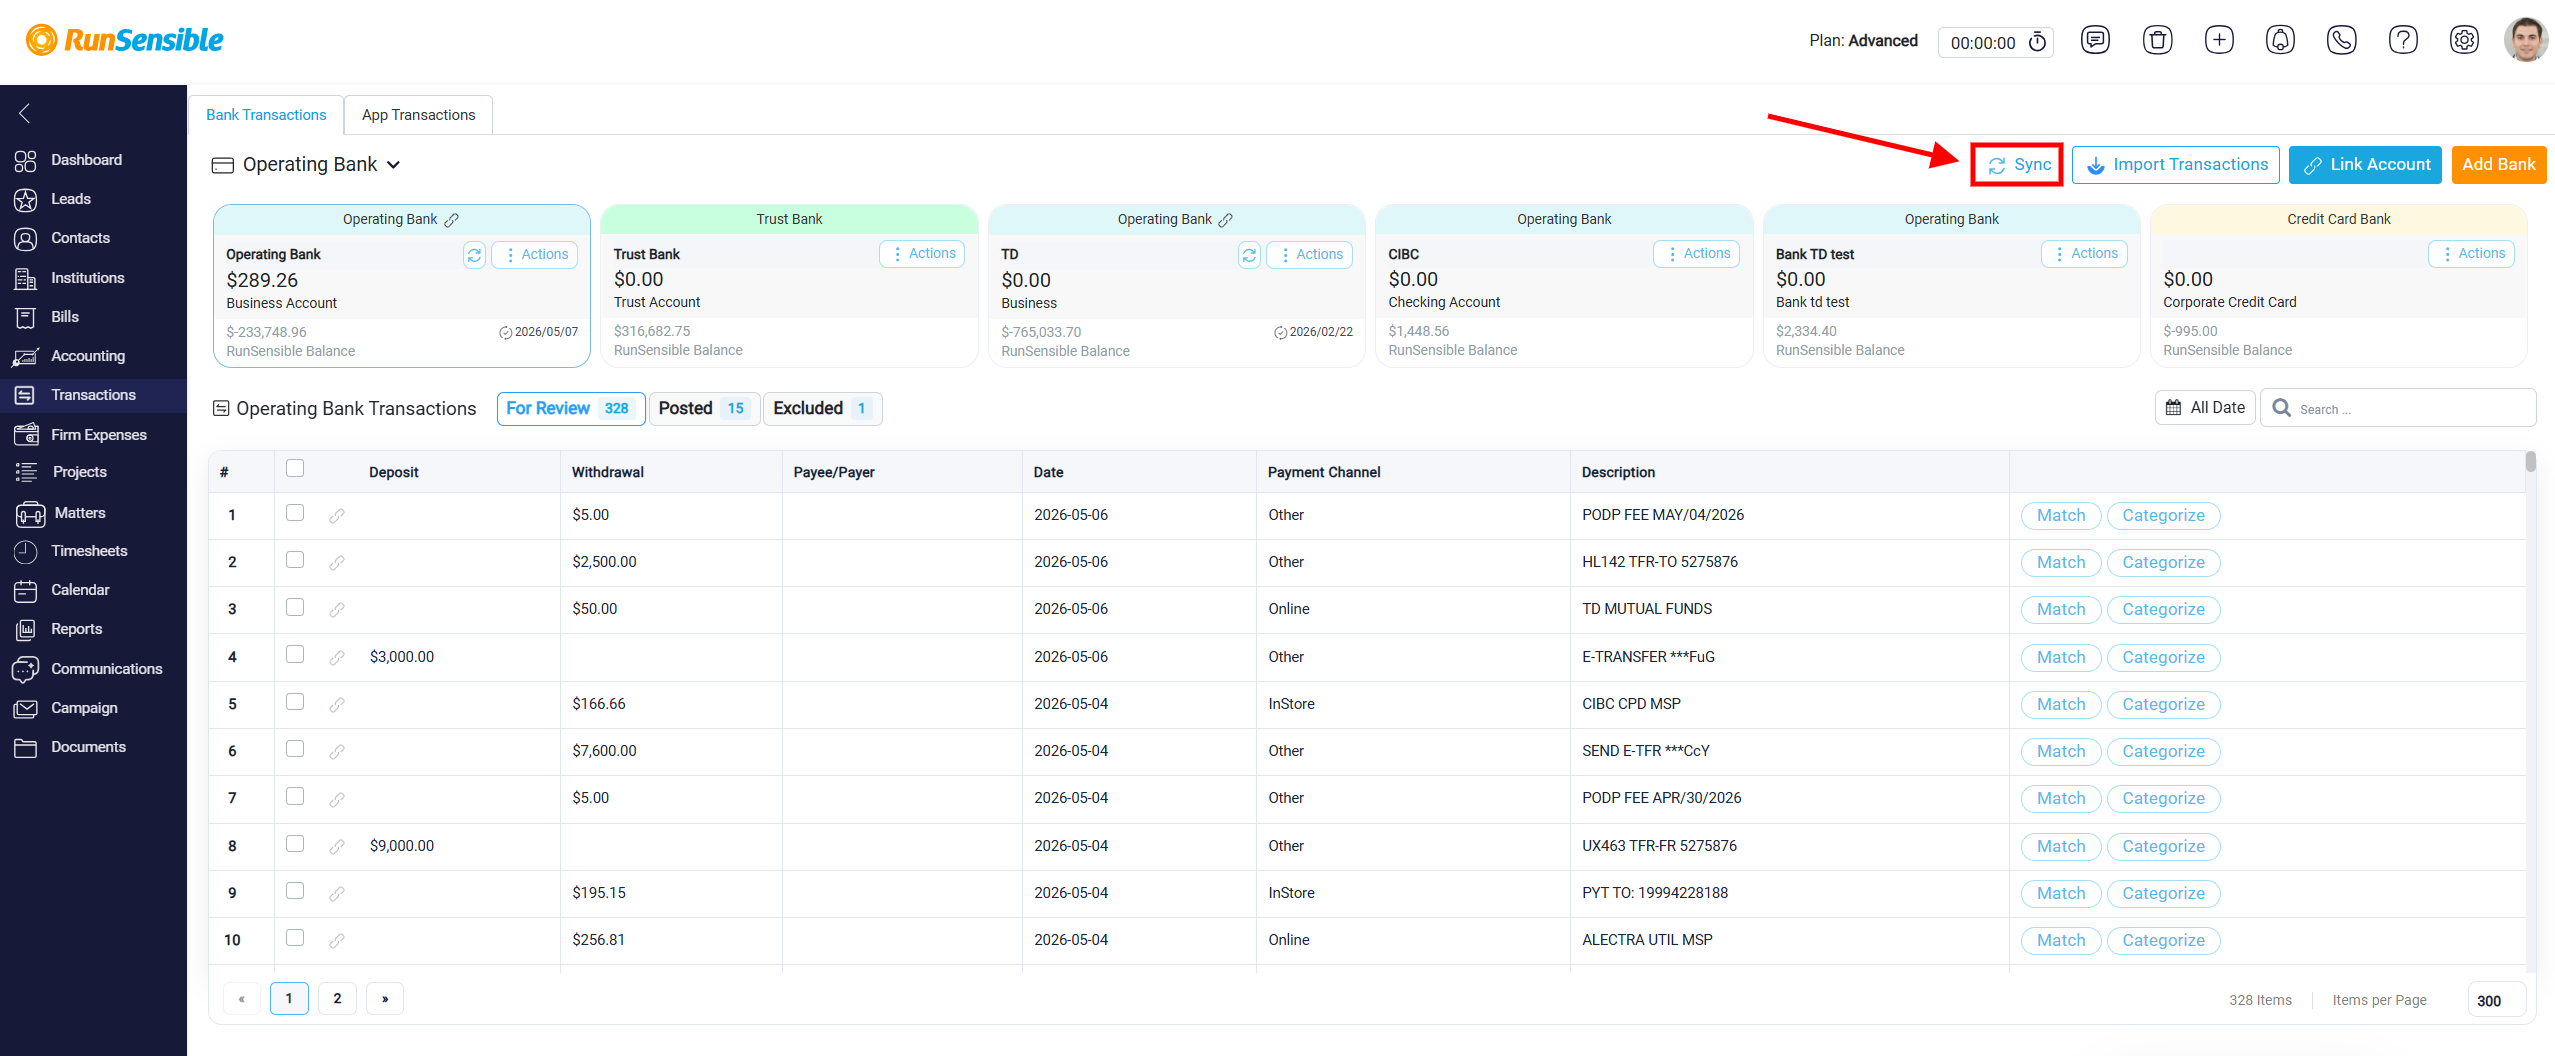Click the link icon in row 4
The image size is (2555, 1056).
tap(337, 658)
